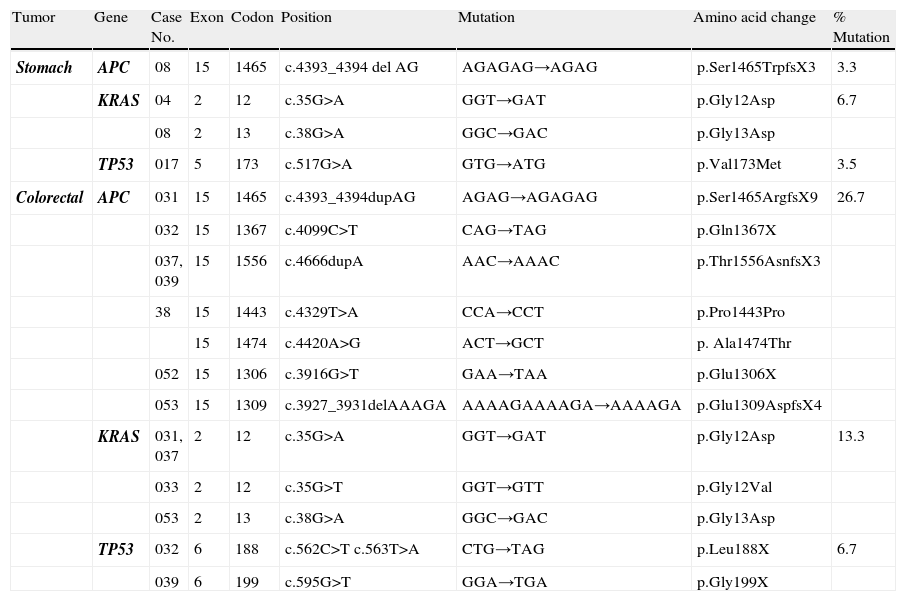The image size is (906, 601).
Task: Select the Stomach tumor row label
Action: tap(45, 68)
